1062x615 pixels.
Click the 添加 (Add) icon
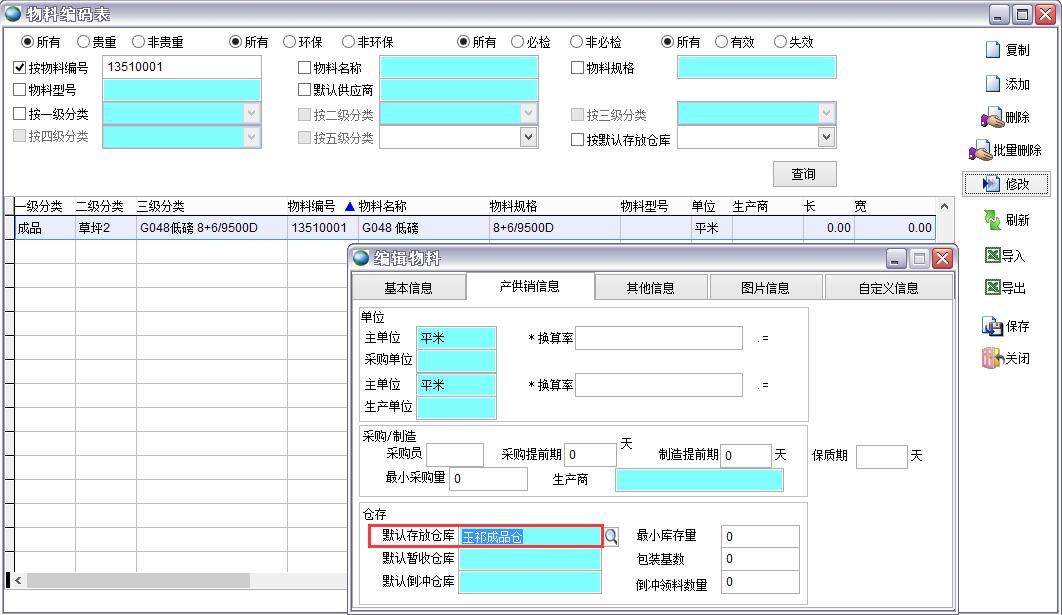992,84
